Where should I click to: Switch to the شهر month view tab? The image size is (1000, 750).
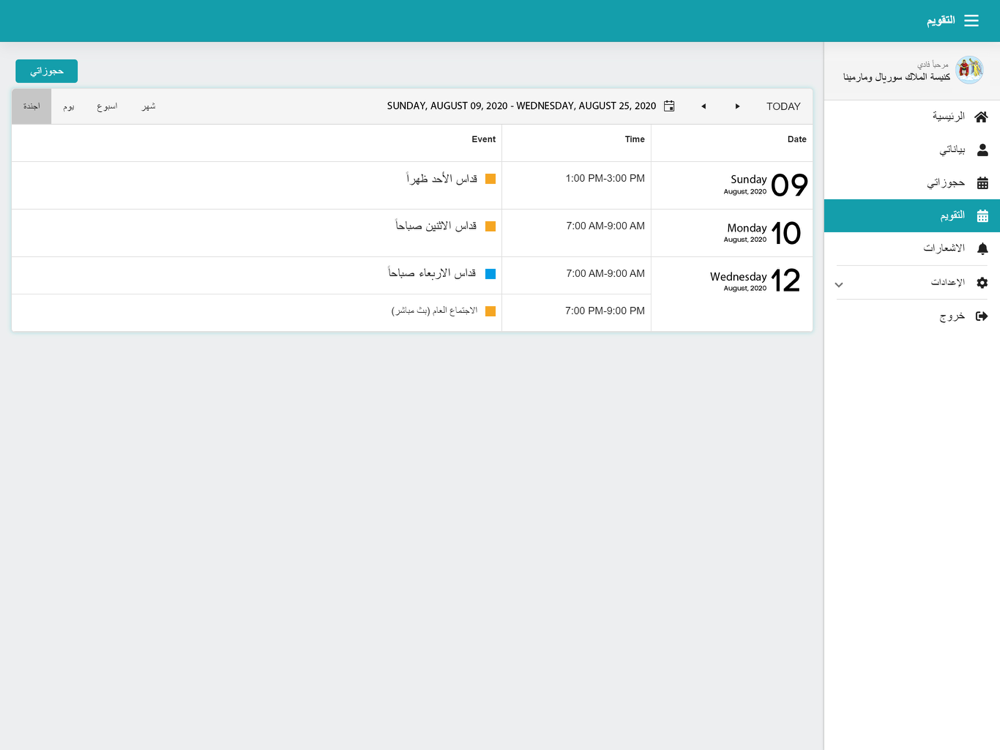click(149, 107)
